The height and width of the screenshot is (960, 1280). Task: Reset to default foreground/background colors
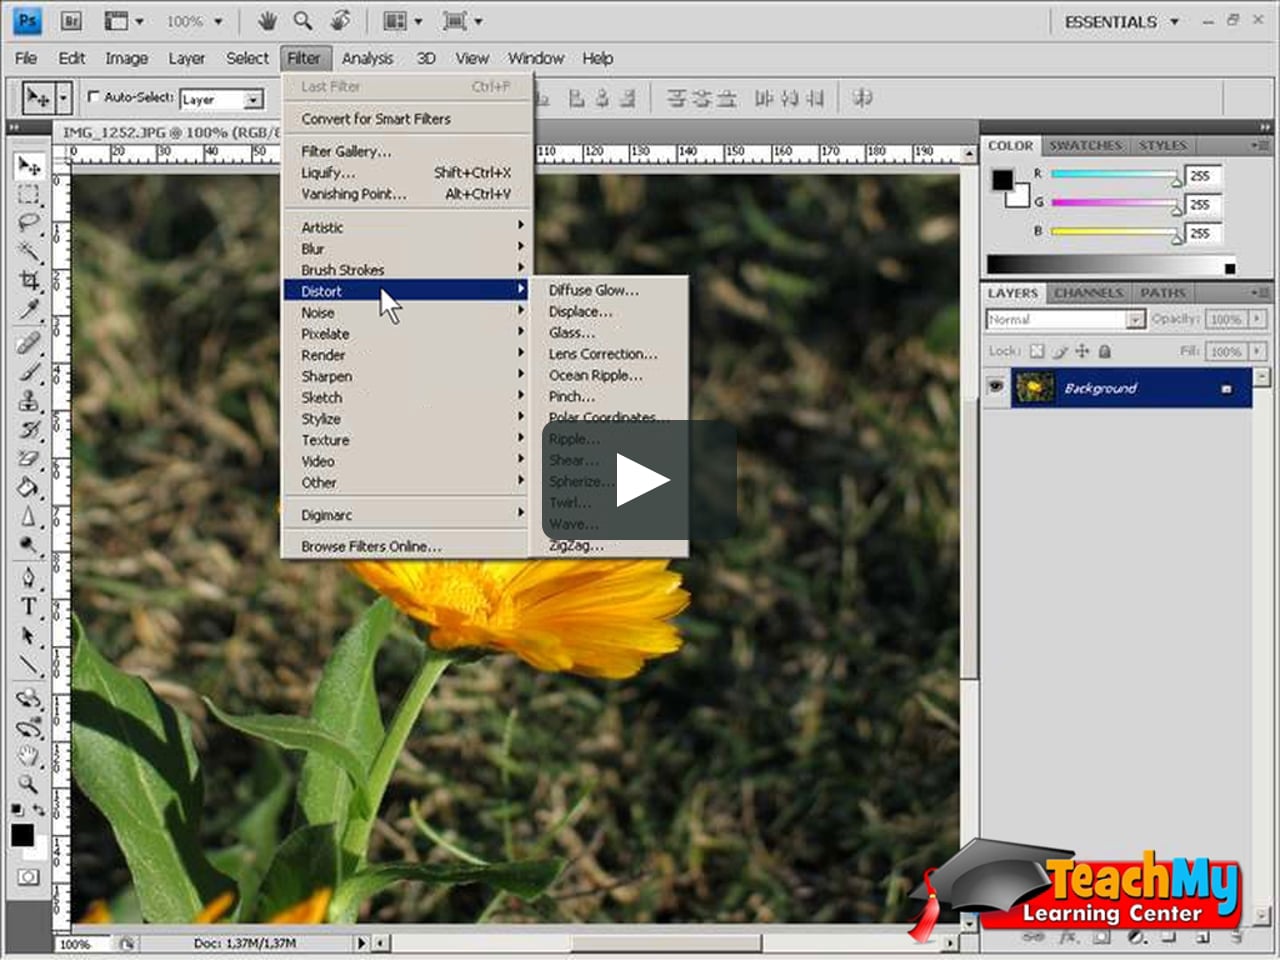[x=17, y=809]
